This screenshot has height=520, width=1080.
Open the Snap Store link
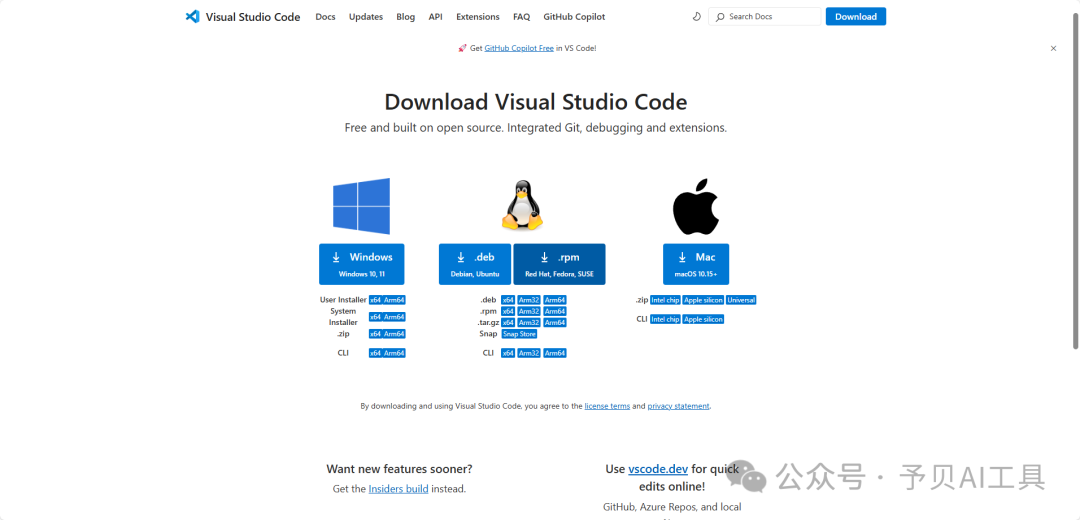tap(519, 334)
